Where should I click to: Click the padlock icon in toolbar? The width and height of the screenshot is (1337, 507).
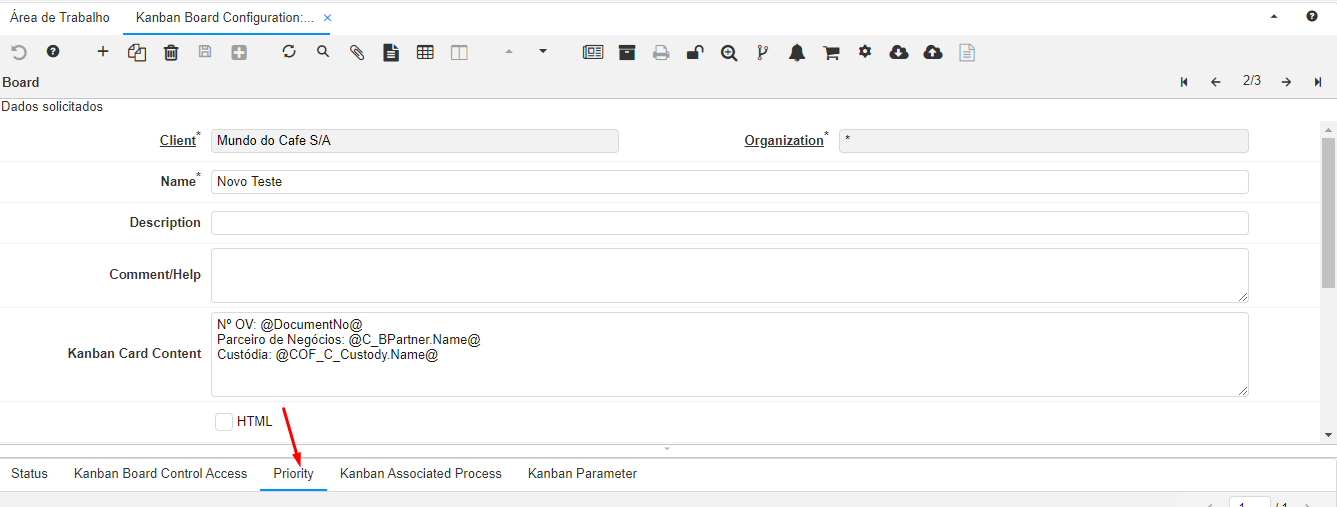coord(695,53)
